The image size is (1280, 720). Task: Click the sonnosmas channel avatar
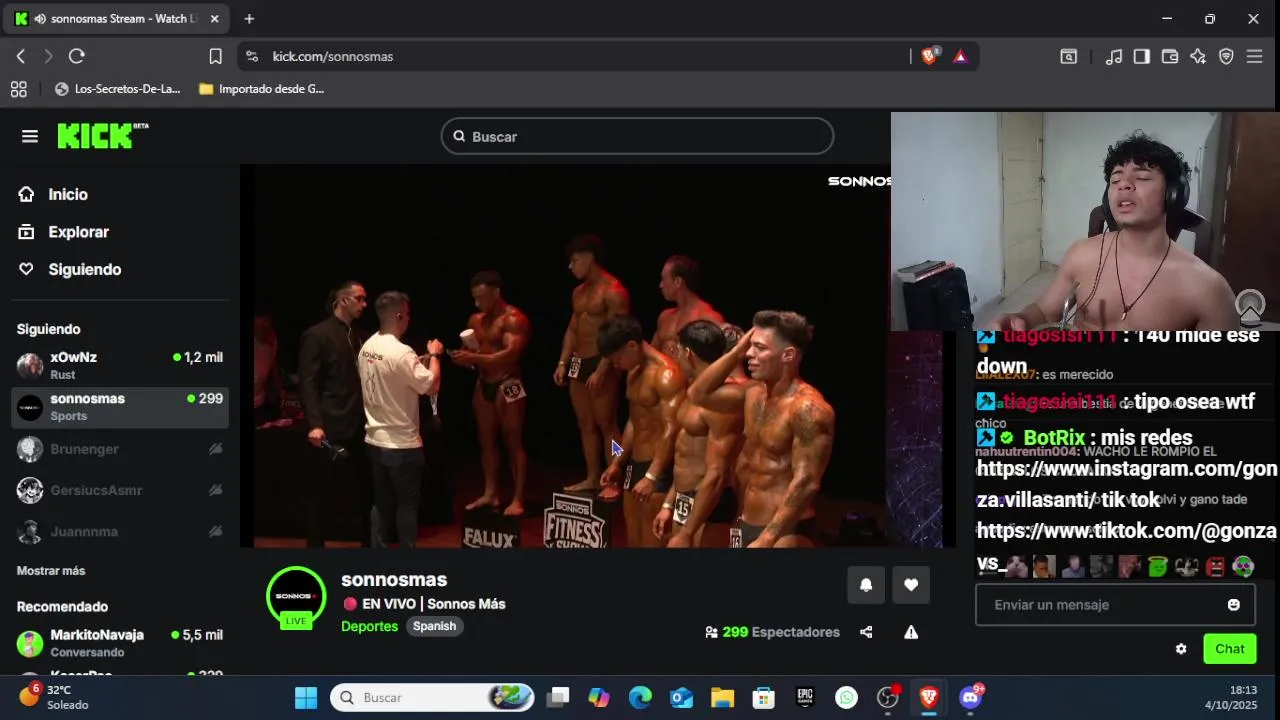click(296, 597)
